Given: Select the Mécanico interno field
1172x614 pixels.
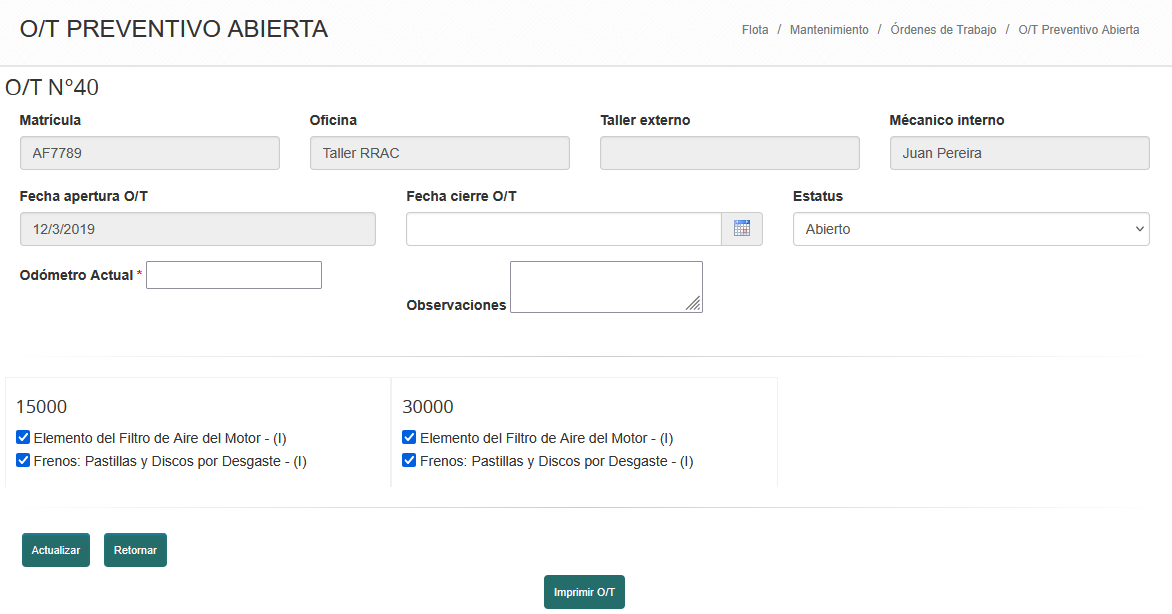Looking at the screenshot, I should tap(1019, 153).
